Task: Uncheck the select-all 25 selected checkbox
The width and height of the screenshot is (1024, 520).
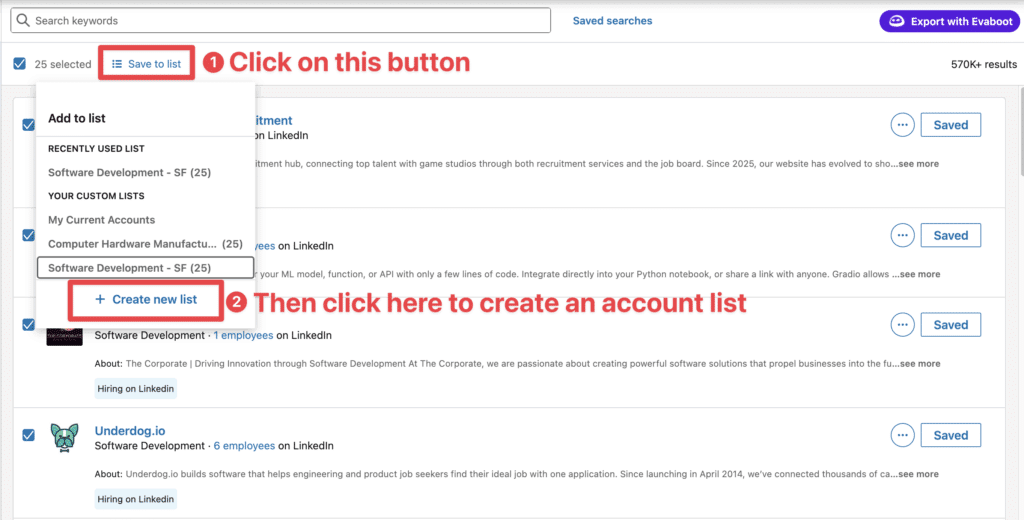Action: click(20, 63)
